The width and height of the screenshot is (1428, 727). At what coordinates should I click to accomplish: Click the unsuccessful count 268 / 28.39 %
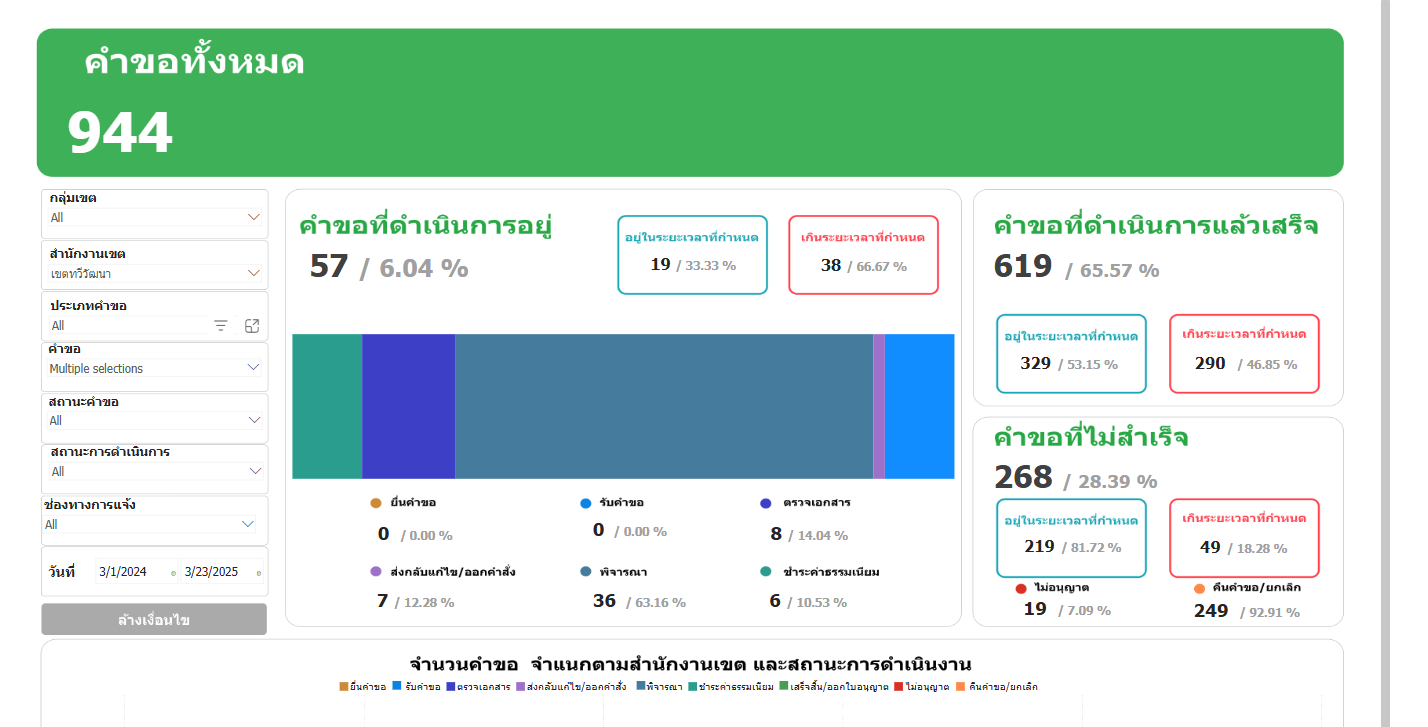[x=1076, y=478]
